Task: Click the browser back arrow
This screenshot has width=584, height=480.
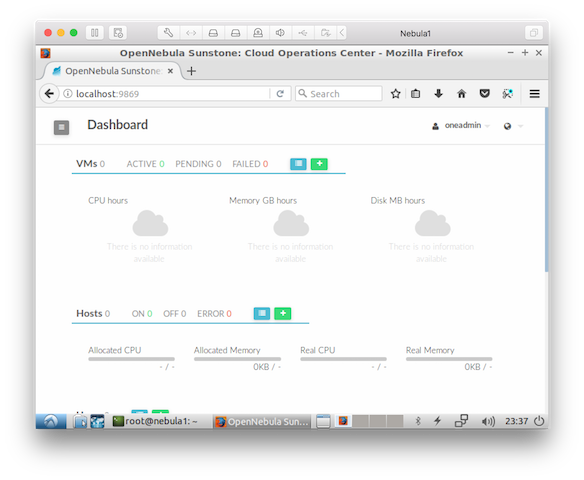Action: click(x=49, y=93)
